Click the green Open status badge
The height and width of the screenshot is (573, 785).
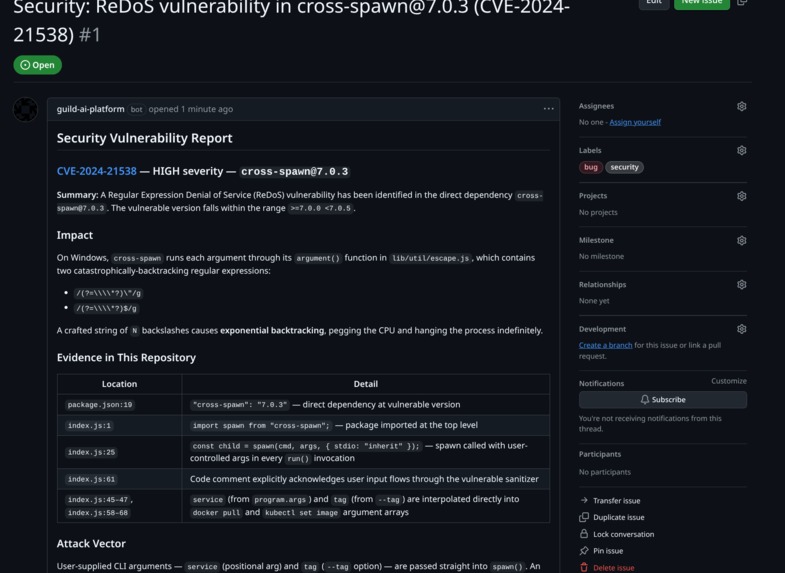[x=38, y=65]
